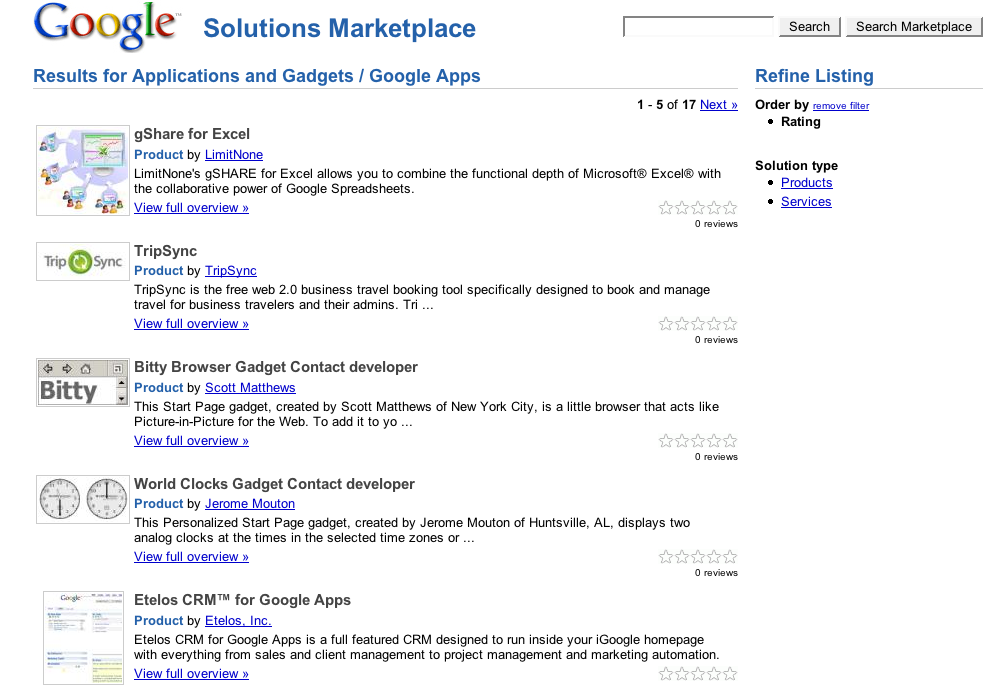Remove the Order by filter

tap(840, 106)
